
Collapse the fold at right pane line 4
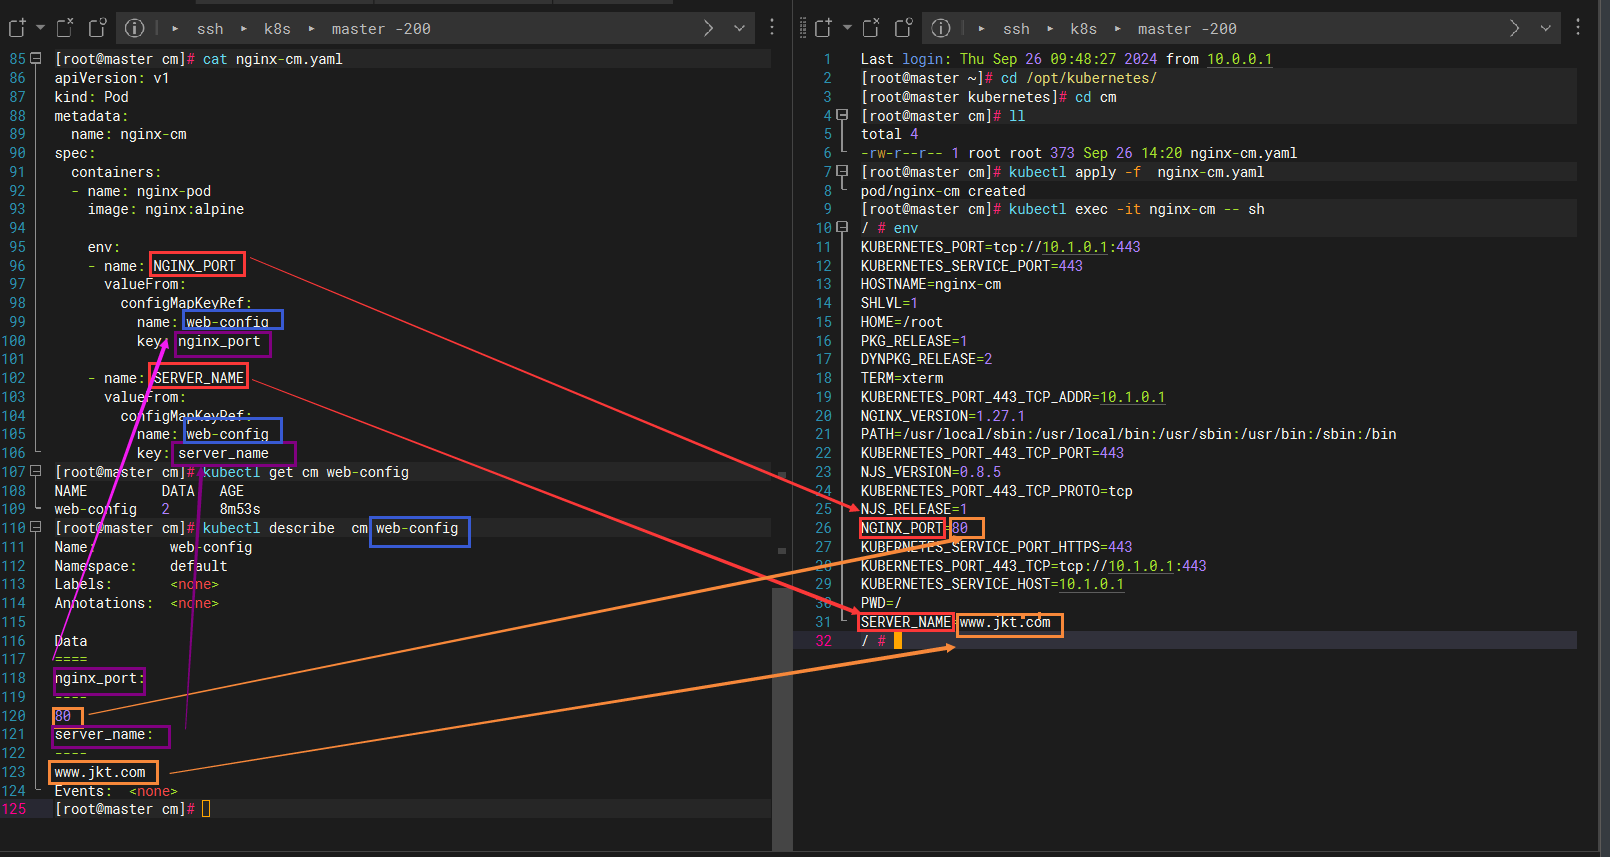coord(842,116)
